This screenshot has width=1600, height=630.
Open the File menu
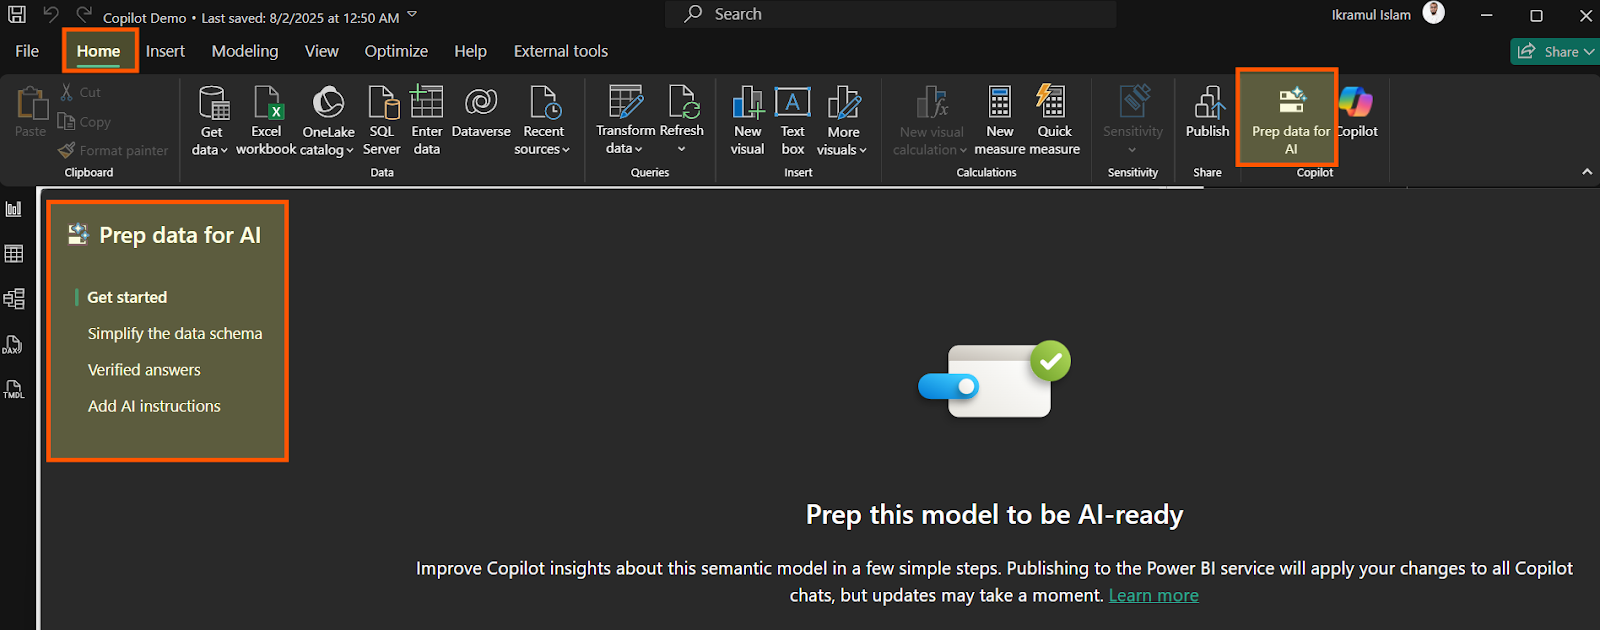[x=27, y=51]
